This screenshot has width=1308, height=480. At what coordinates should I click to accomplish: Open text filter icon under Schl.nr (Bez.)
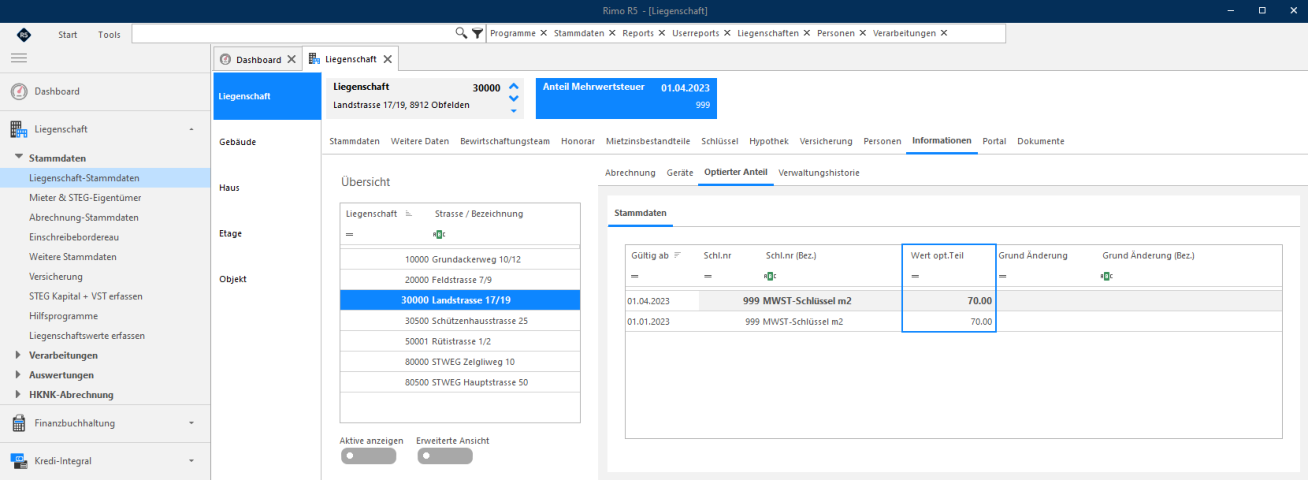[770, 276]
